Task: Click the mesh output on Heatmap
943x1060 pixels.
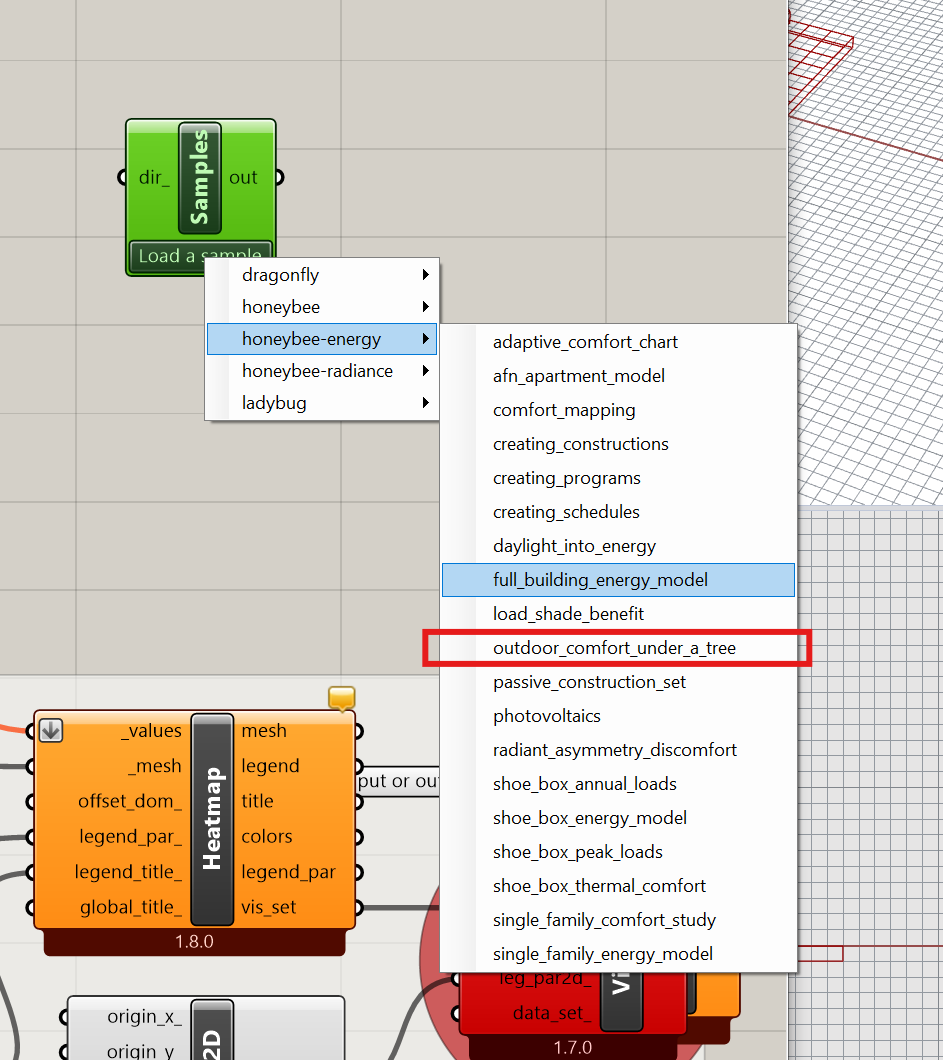Action: pos(264,731)
